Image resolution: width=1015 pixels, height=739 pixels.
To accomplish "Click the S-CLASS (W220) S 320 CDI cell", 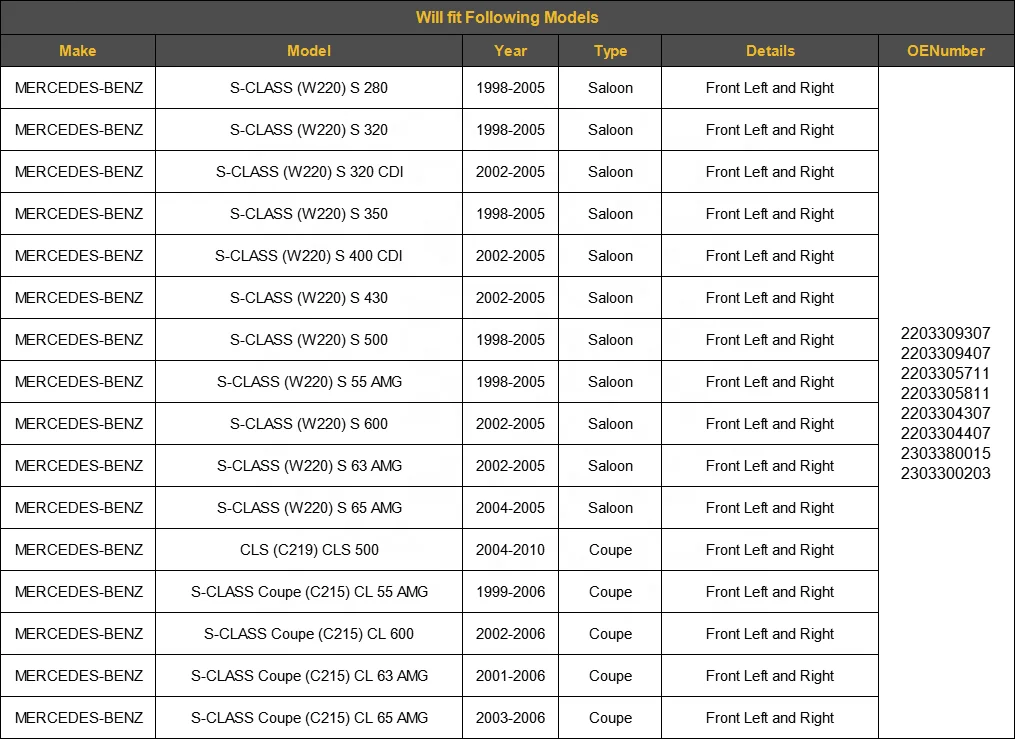I will (309, 172).
